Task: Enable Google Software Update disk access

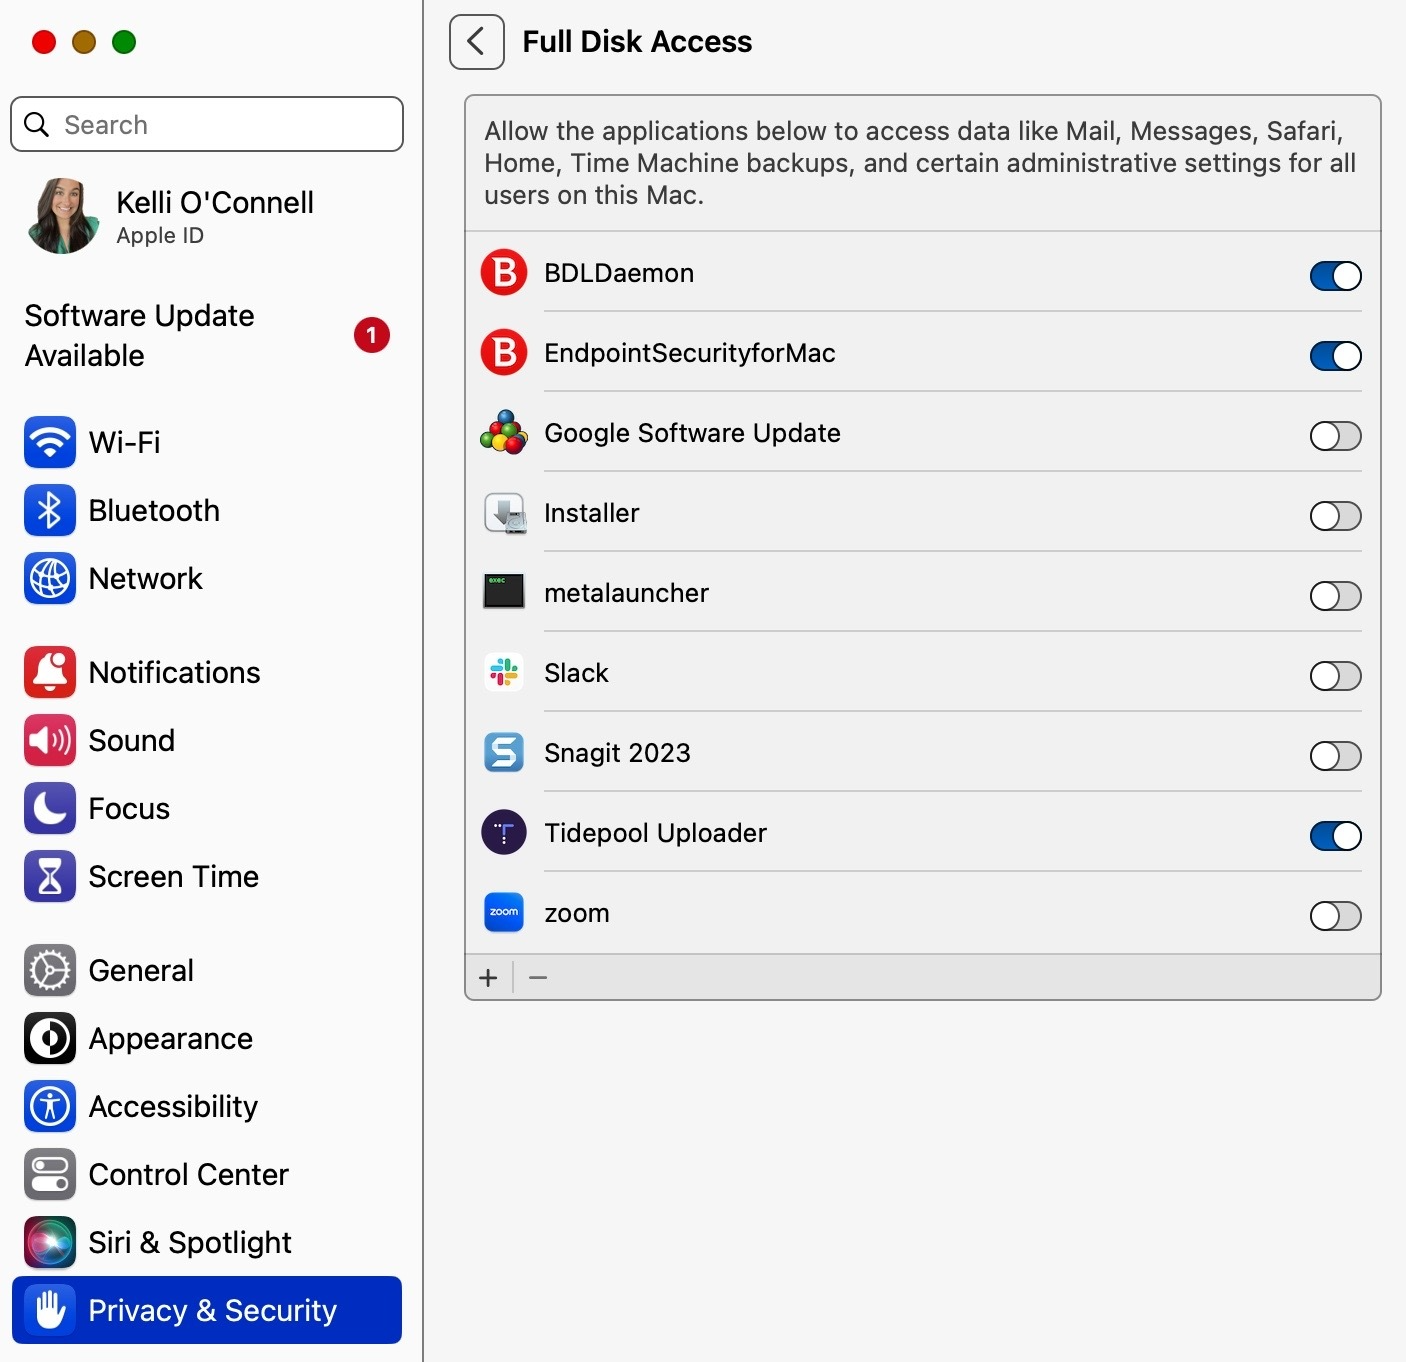Action: click(x=1336, y=436)
